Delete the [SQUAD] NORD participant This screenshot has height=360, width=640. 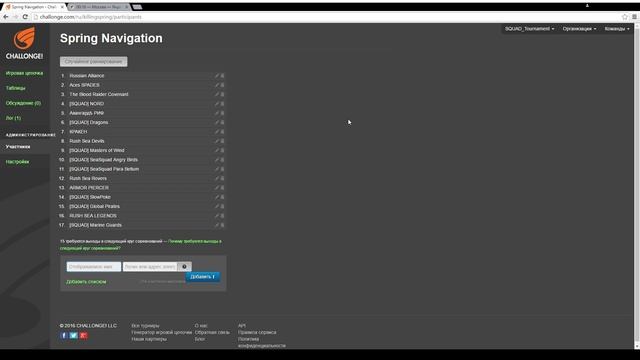coord(222,104)
